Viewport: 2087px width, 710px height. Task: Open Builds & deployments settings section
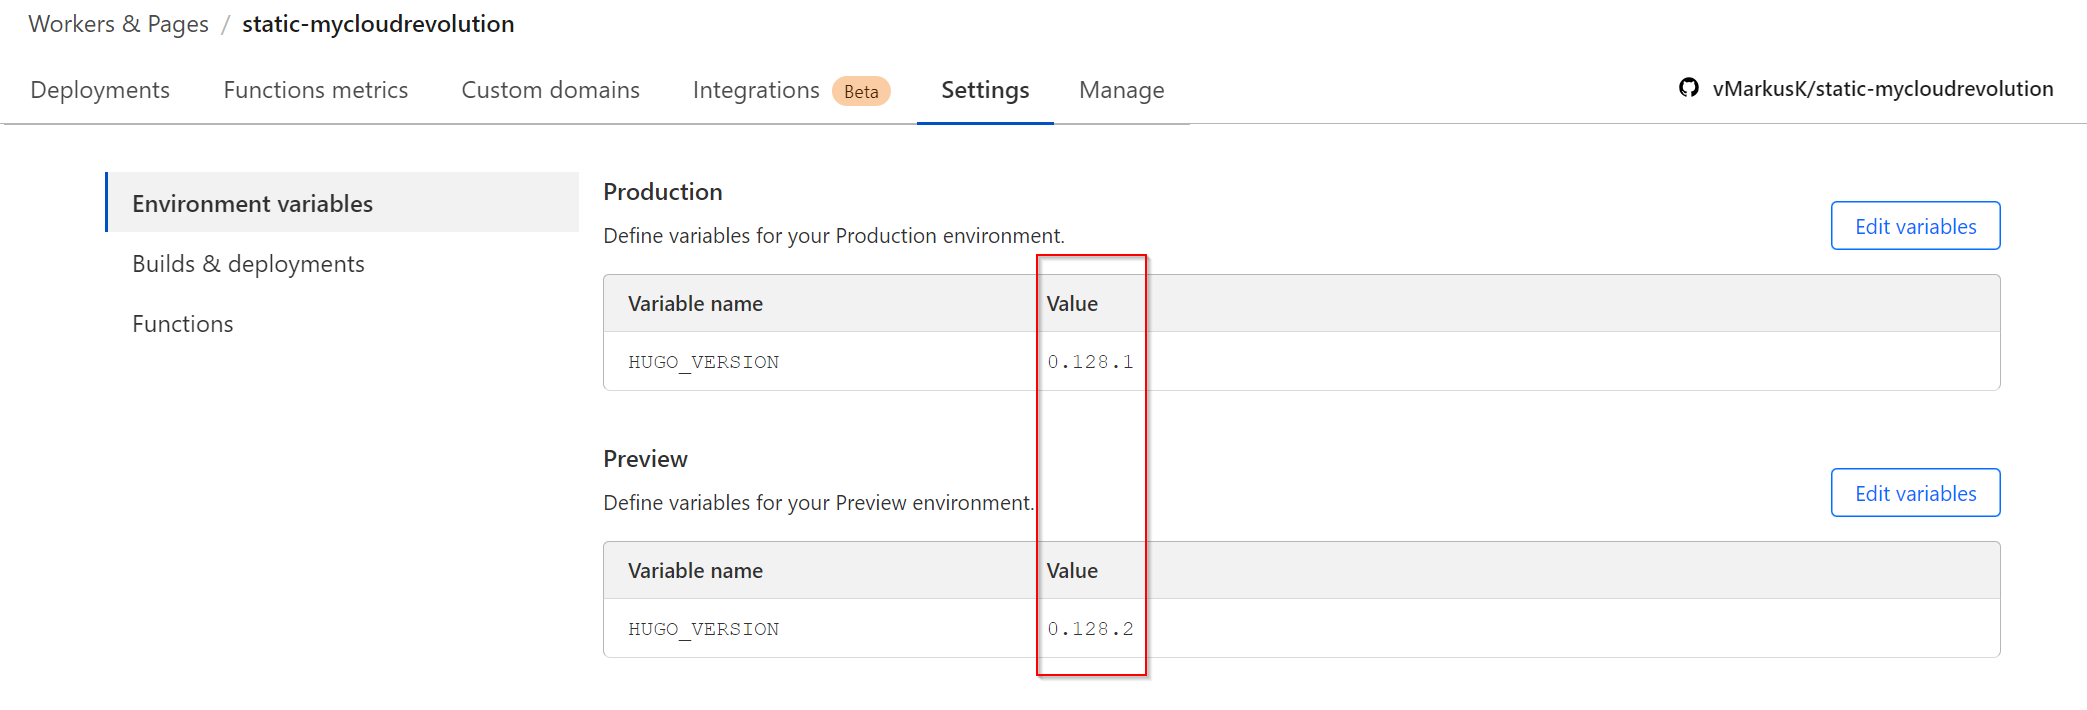[248, 264]
